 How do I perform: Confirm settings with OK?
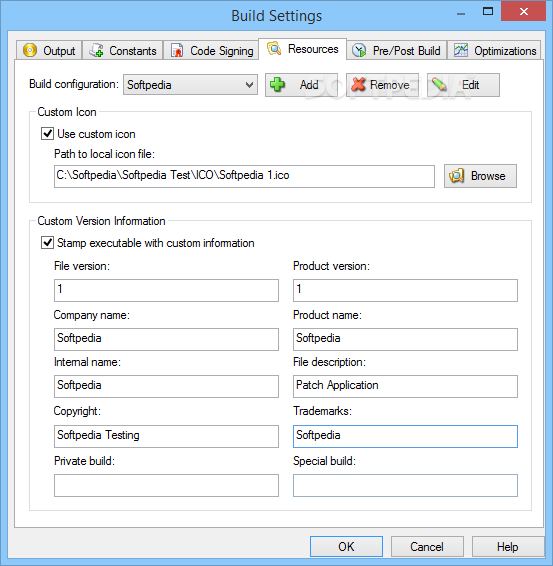(346, 547)
